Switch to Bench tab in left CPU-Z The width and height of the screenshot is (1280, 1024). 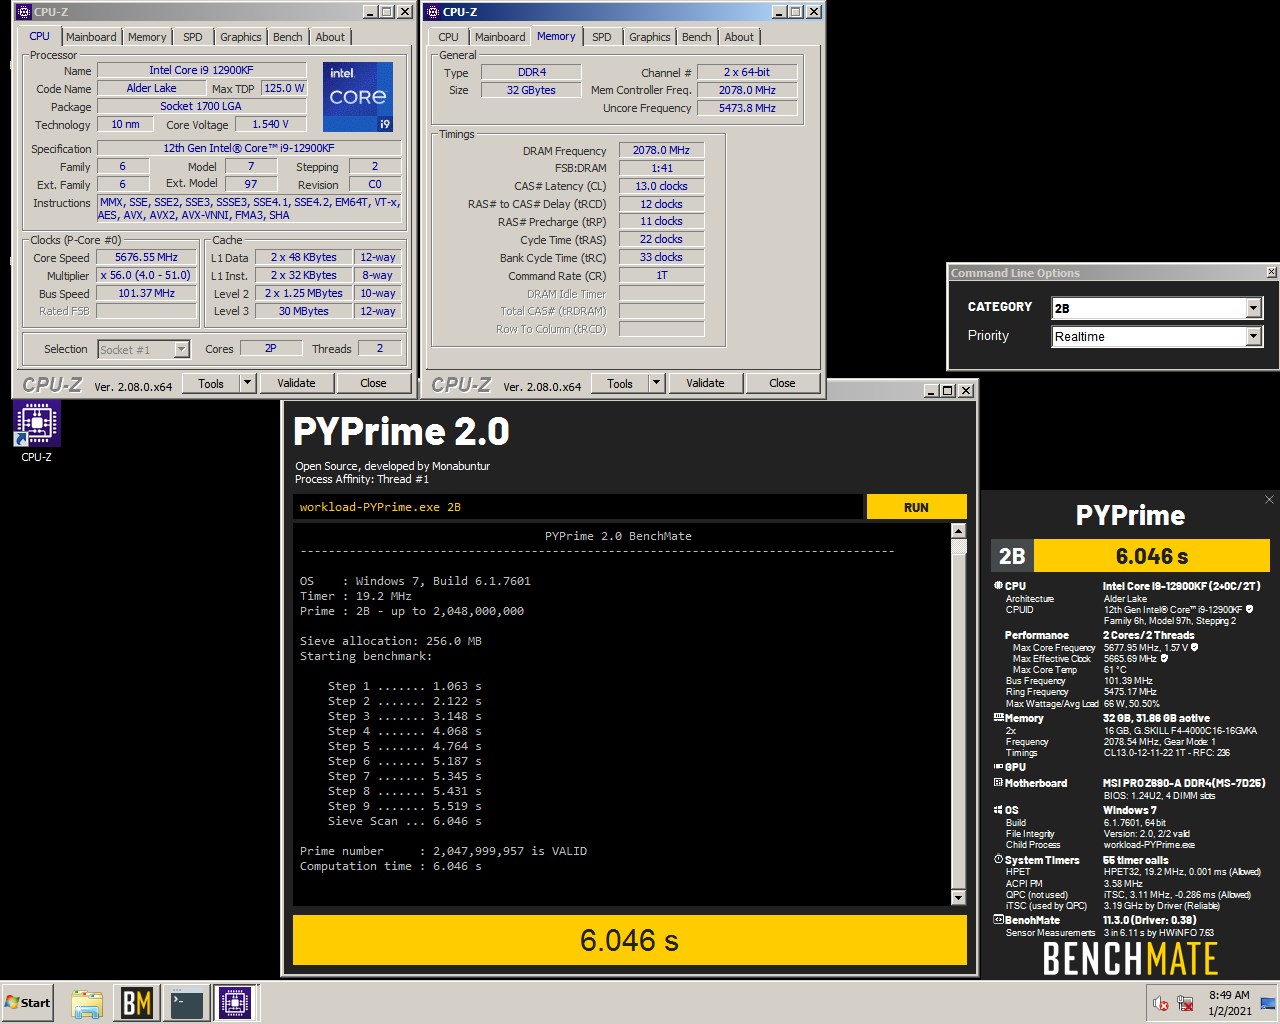tap(288, 37)
